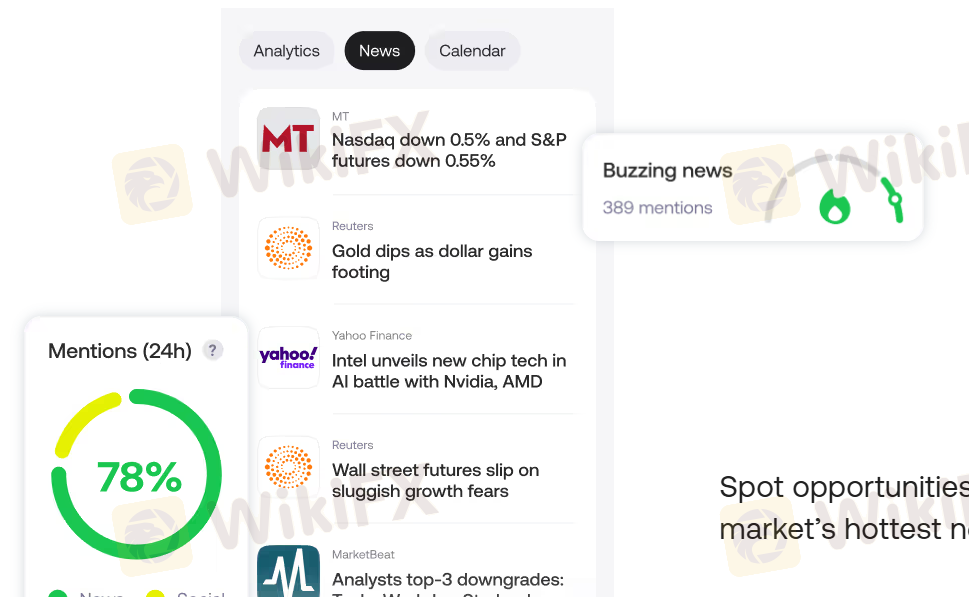
Task: Click the green flame icon in Buzzing news
Action: pos(834,206)
